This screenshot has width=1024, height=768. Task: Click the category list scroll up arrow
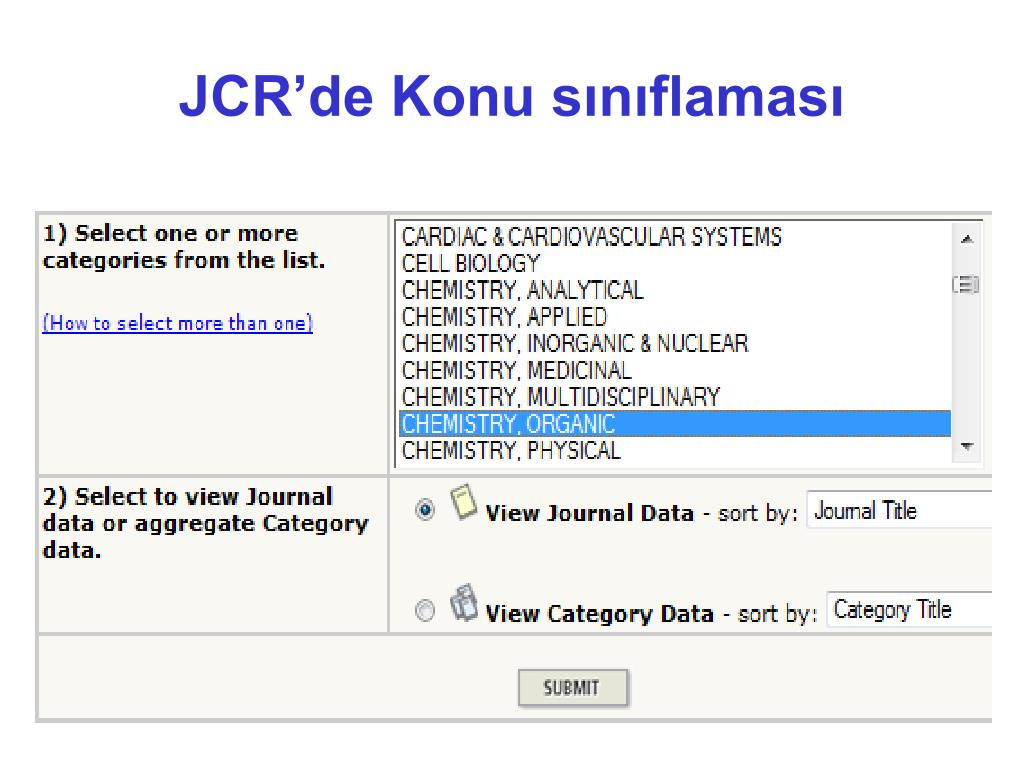(x=967, y=239)
